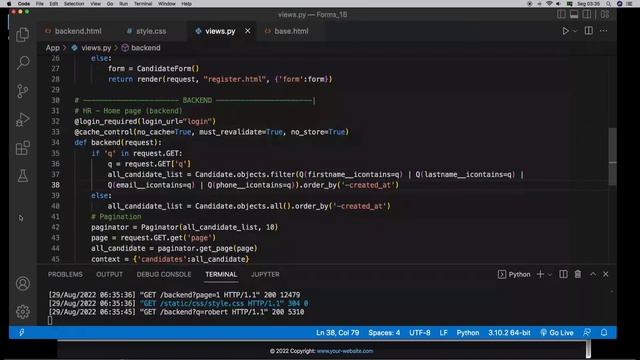
Task: Click remote window status bar icon
Action: (22, 333)
